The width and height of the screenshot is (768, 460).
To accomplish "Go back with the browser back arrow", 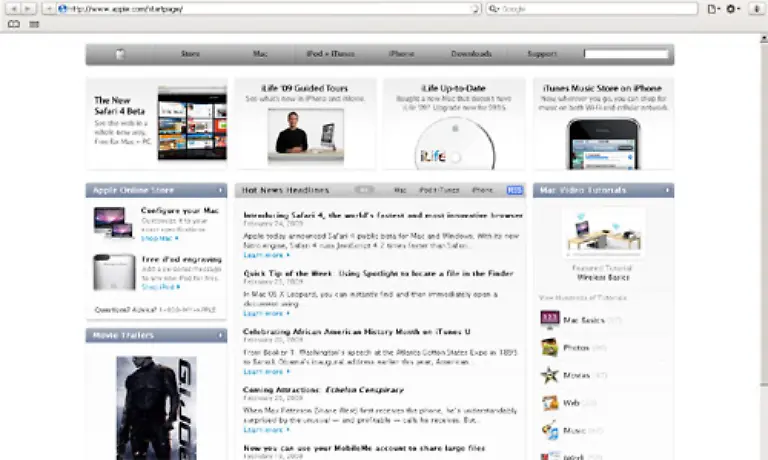I will point(14,8).
